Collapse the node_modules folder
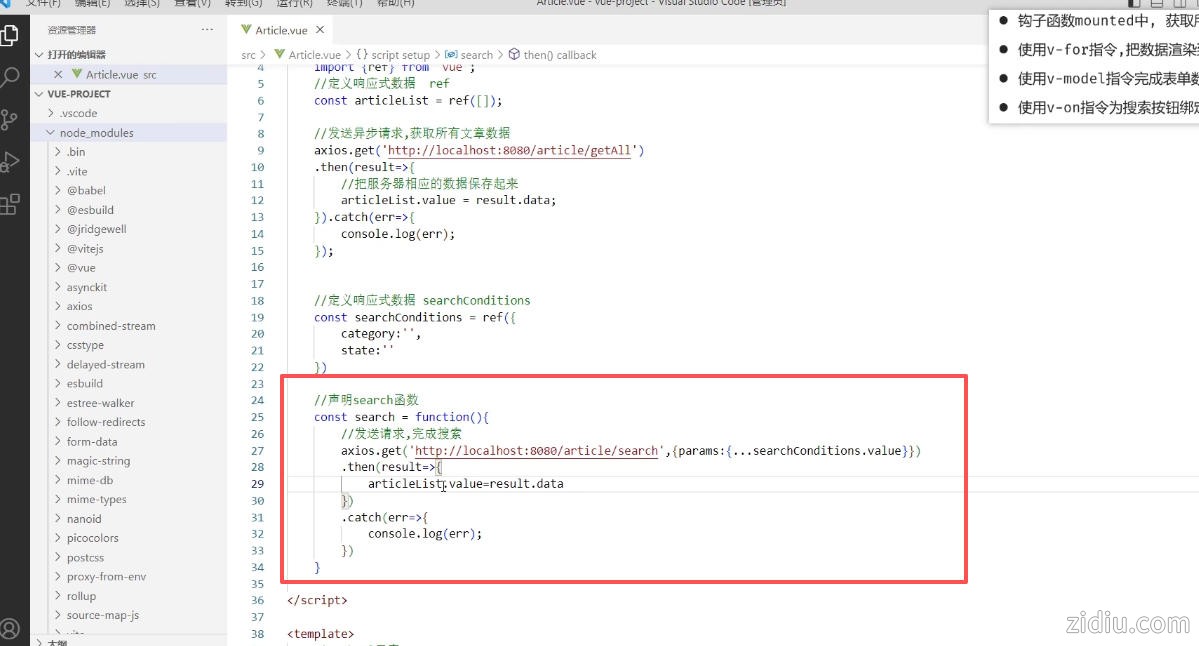1199x646 pixels. point(96,133)
